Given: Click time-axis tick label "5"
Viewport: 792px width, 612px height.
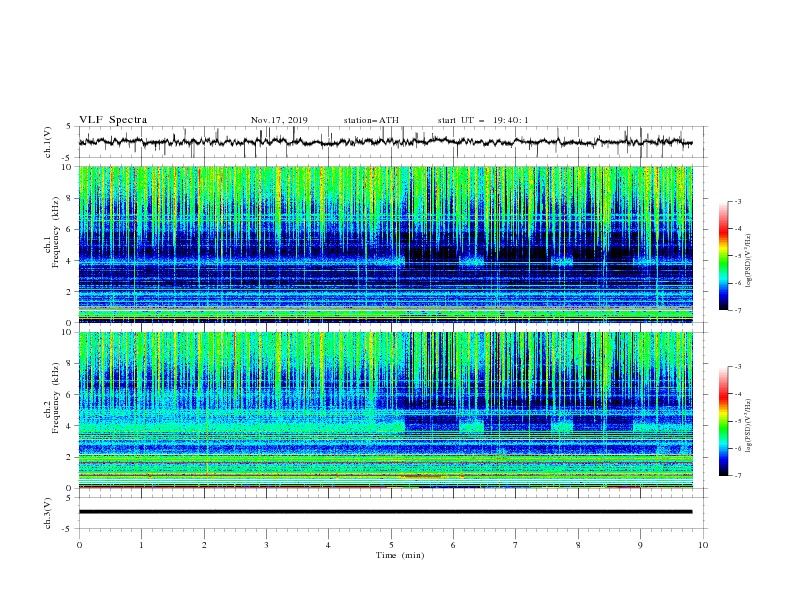Looking at the screenshot, I should [391, 545].
